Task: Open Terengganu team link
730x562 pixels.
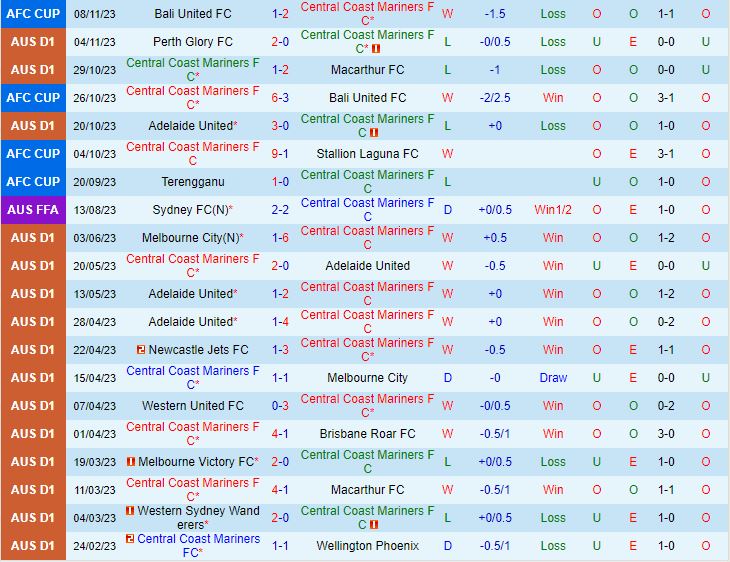Action: (193, 182)
